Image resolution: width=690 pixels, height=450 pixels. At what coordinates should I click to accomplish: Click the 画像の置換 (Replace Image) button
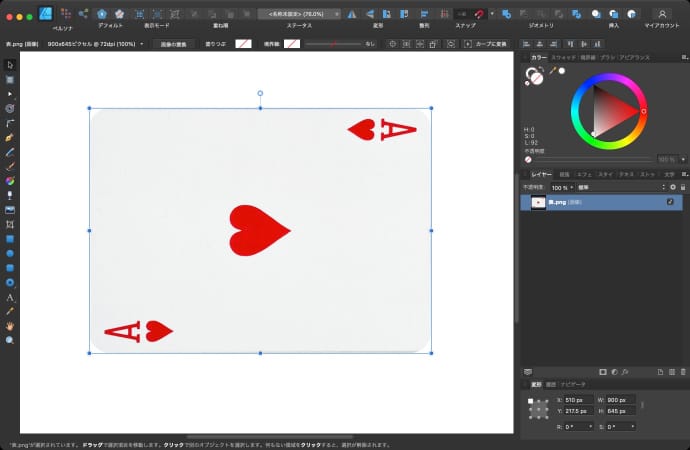click(x=174, y=44)
